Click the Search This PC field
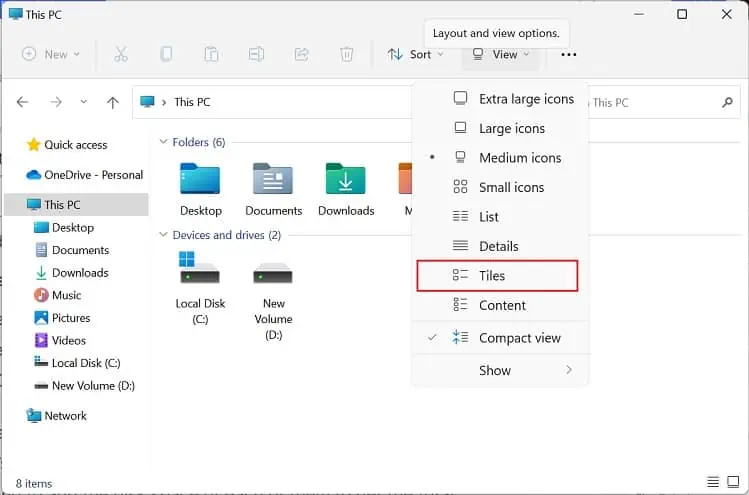Viewport: 749px width, 495px height. tap(664, 102)
